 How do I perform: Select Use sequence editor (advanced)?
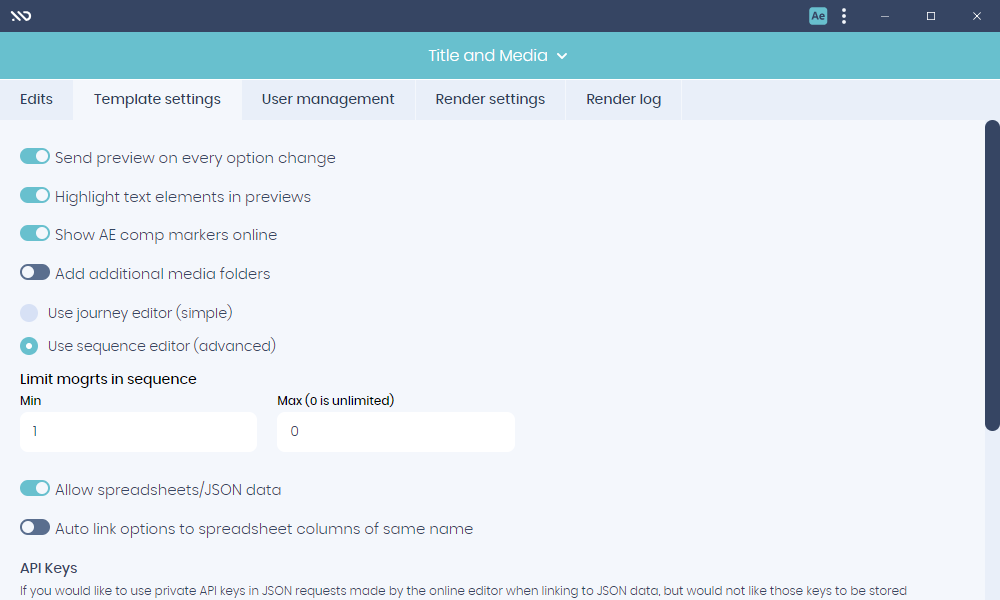pyautogui.click(x=30, y=346)
